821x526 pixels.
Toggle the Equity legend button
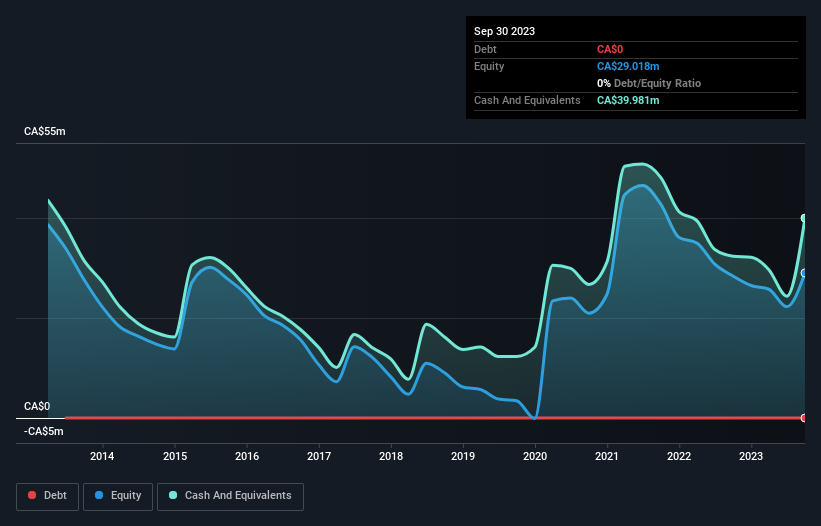(118, 496)
